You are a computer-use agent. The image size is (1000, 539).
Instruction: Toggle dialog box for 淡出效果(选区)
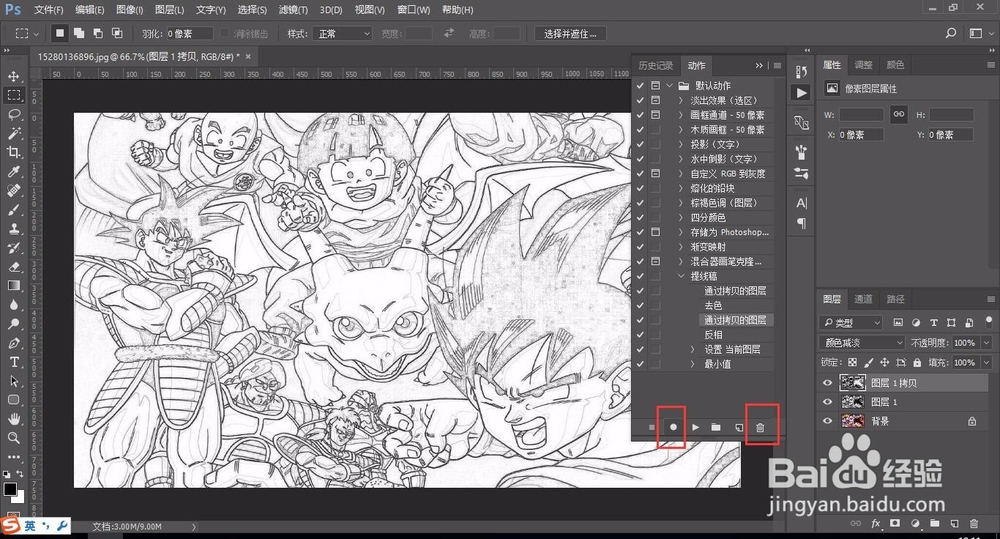coord(655,100)
